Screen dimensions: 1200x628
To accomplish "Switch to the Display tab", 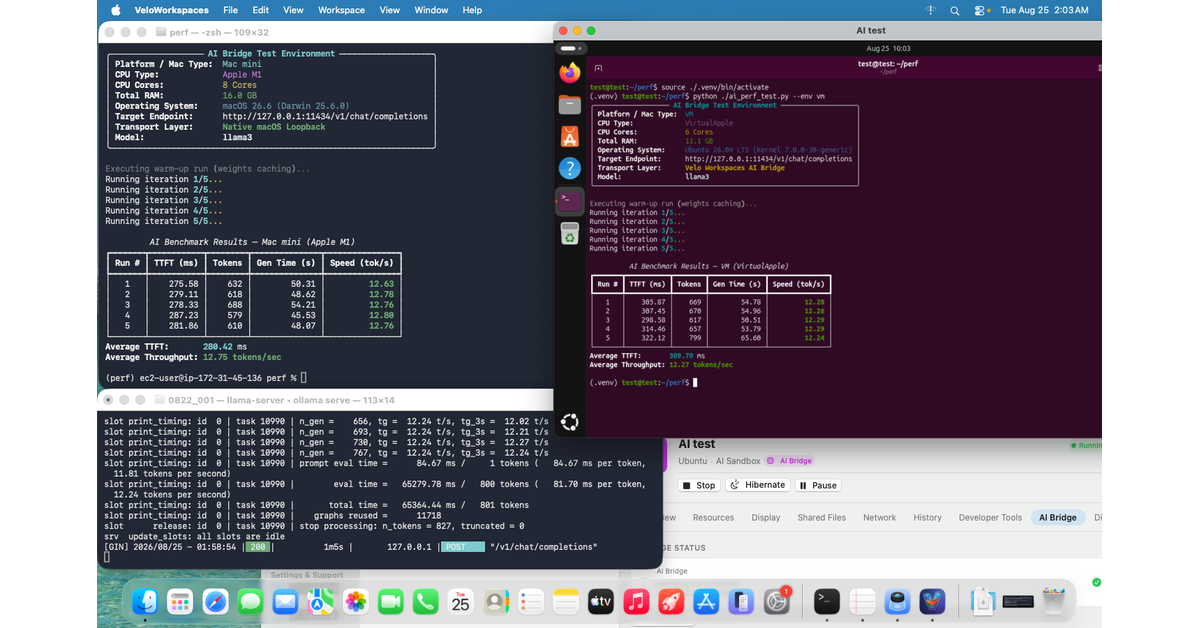I will point(766,517).
